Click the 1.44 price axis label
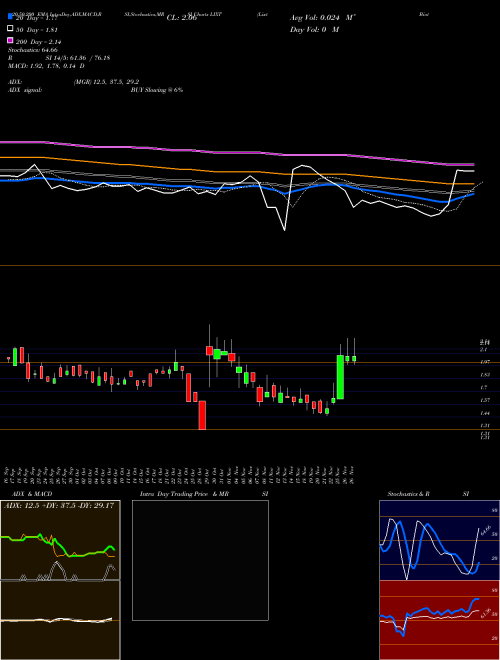 pos(484,413)
